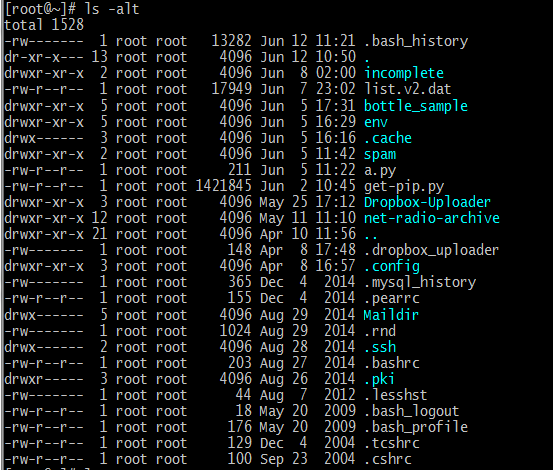Select the a.py filename
The image size is (553, 470).
(380, 171)
